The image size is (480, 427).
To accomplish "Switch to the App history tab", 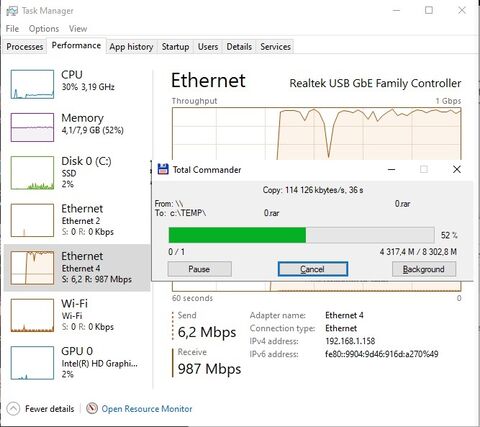I will tap(131, 46).
